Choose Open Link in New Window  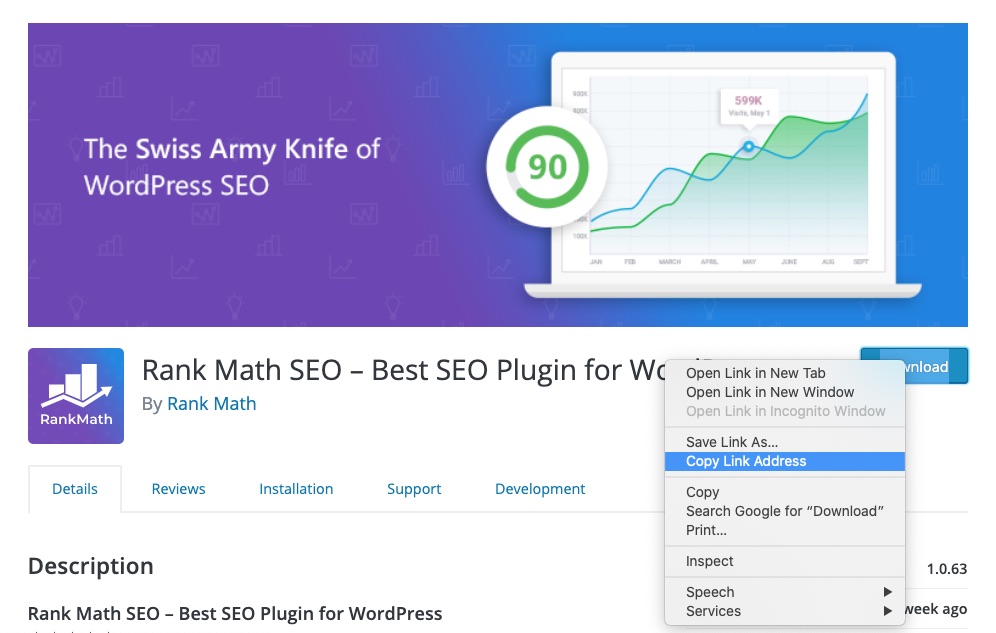coord(769,392)
